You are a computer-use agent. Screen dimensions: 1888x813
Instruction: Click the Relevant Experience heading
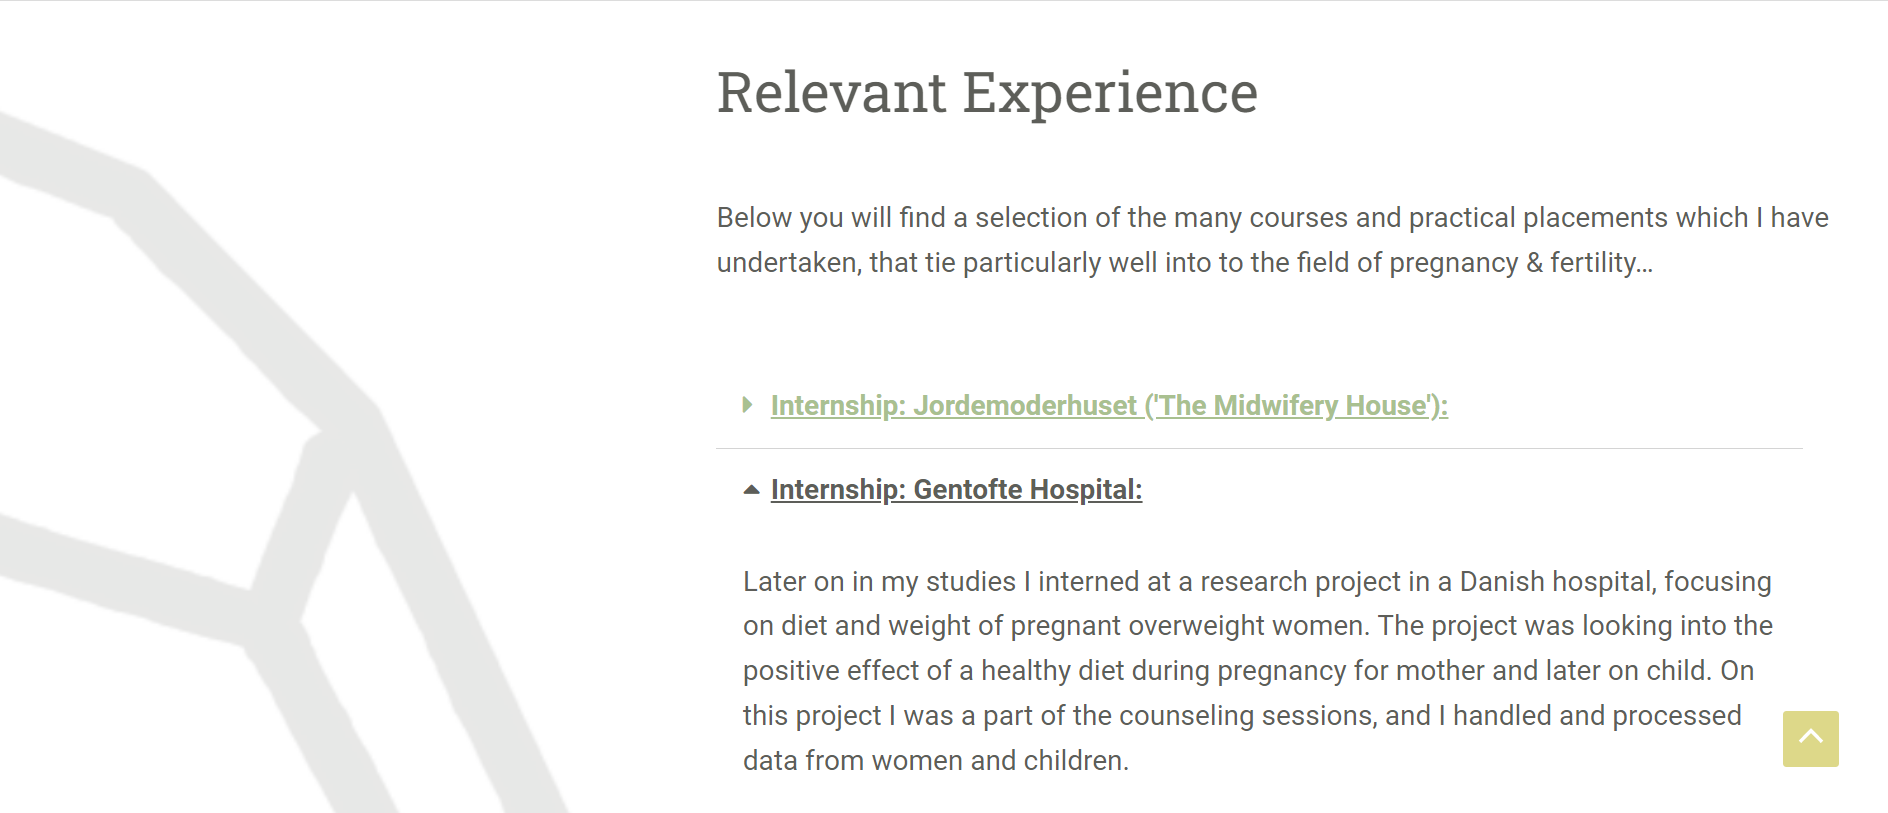[987, 93]
